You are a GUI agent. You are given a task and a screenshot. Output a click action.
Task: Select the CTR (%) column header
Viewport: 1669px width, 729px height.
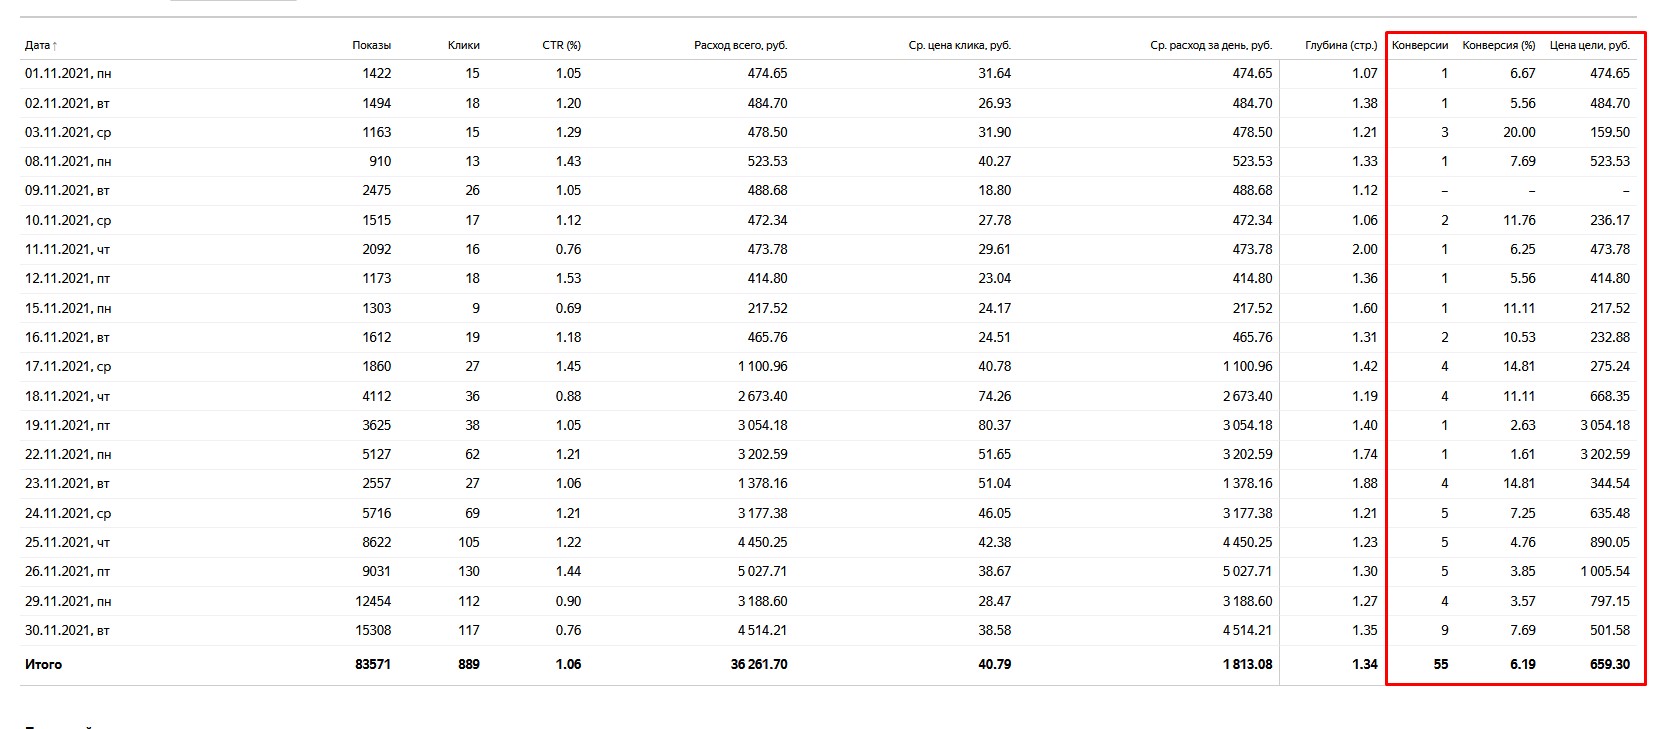point(562,45)
